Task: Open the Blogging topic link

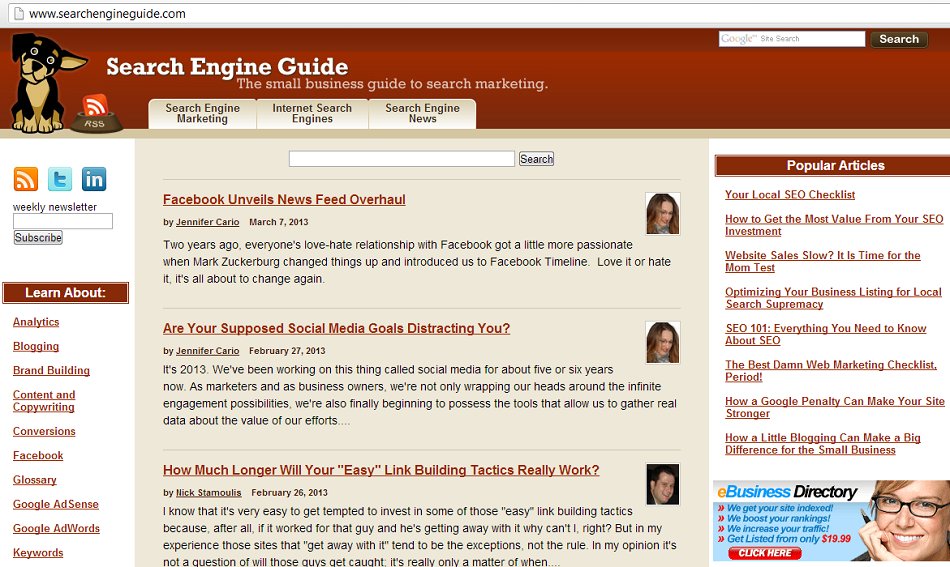Action: point(36,346)
